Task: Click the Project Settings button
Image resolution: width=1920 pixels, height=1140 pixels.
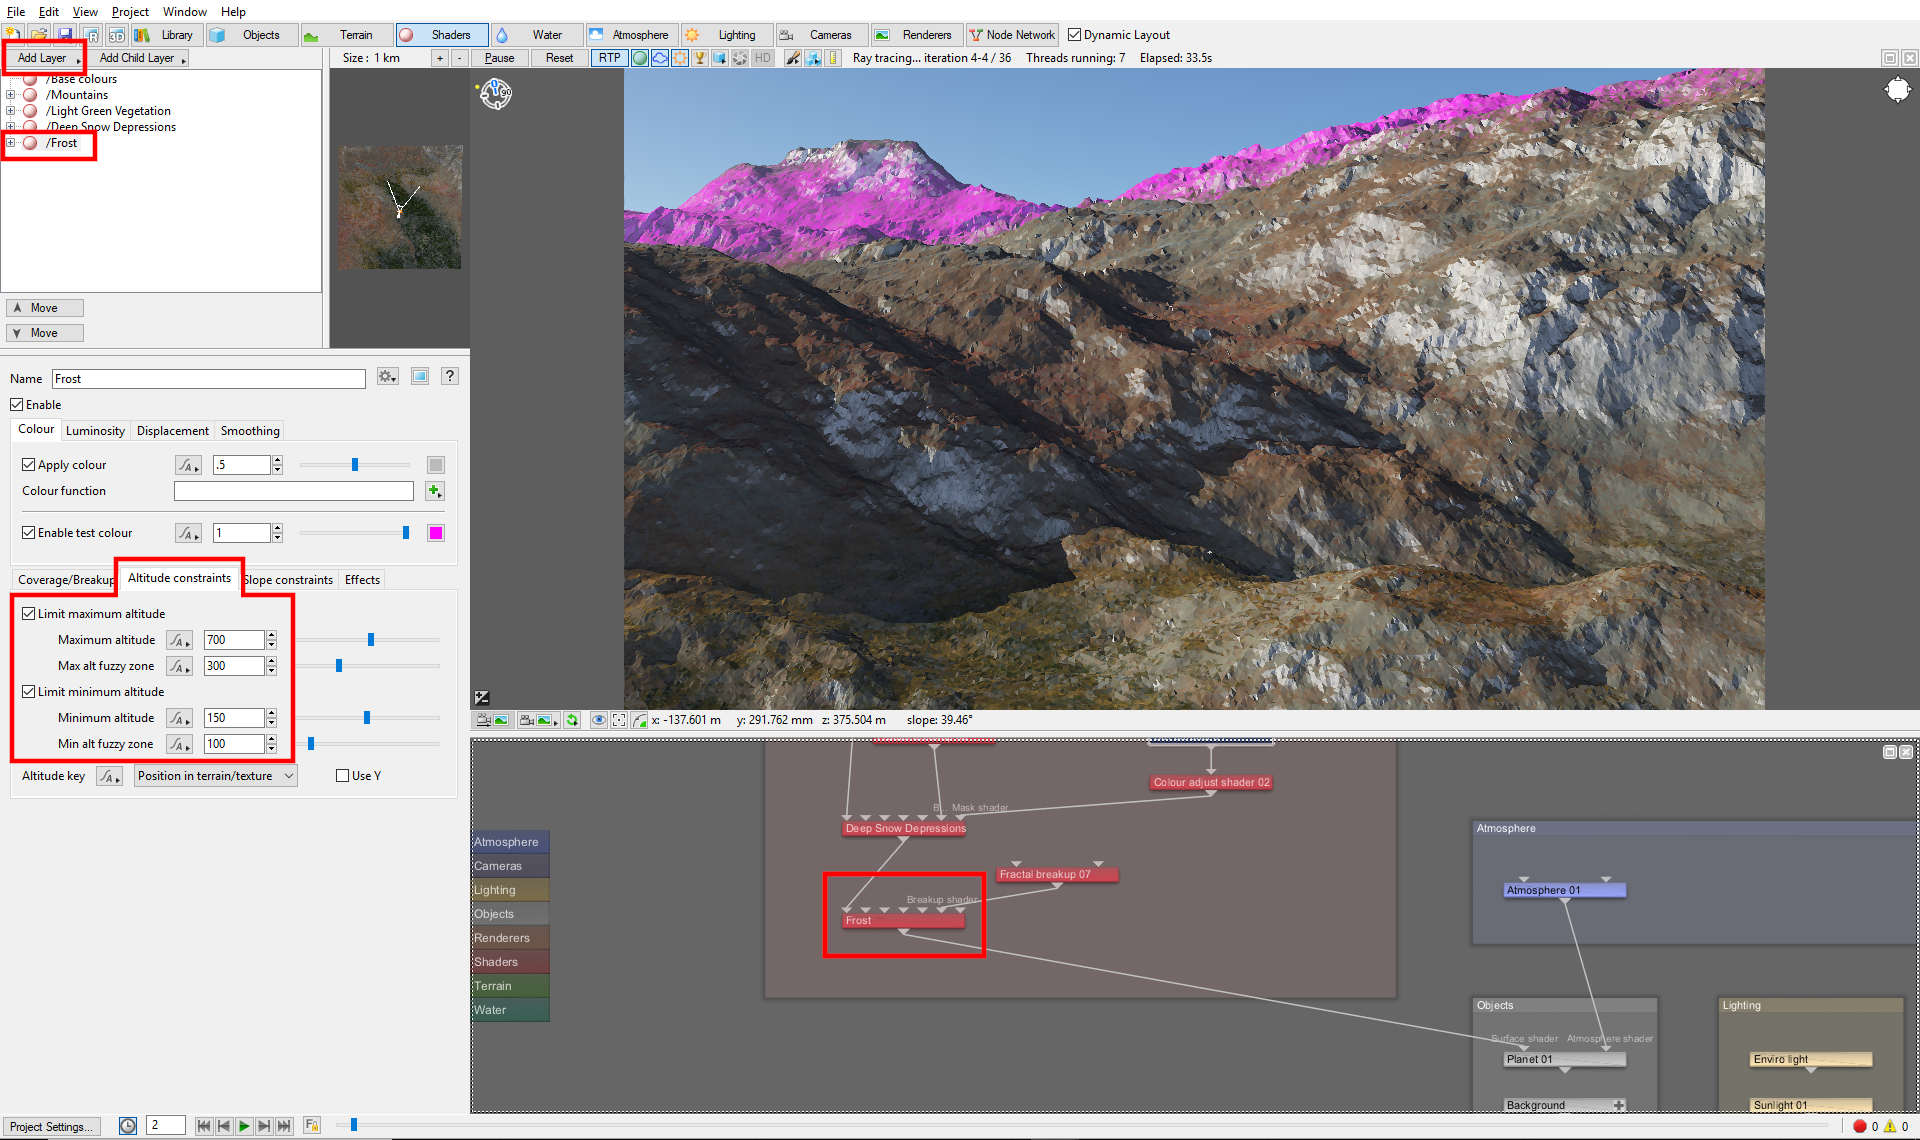Action: pyautogui.click(x=52, y=1126)
